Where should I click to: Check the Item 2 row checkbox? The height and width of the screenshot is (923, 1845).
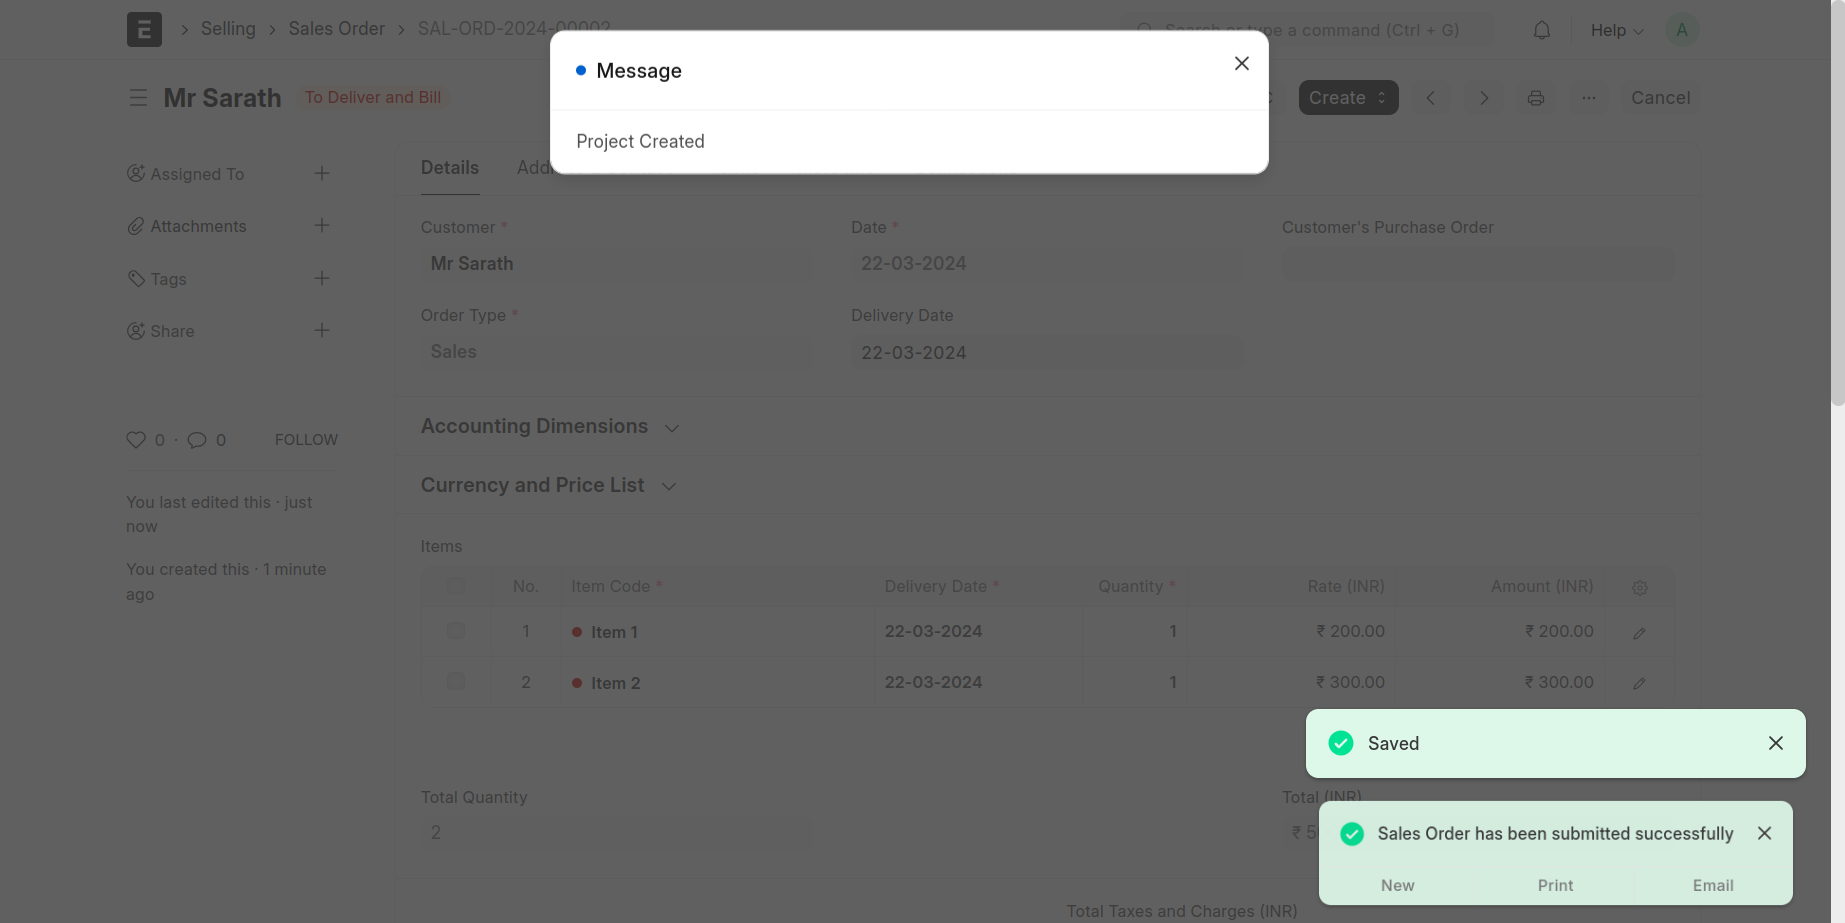[456, 682]
